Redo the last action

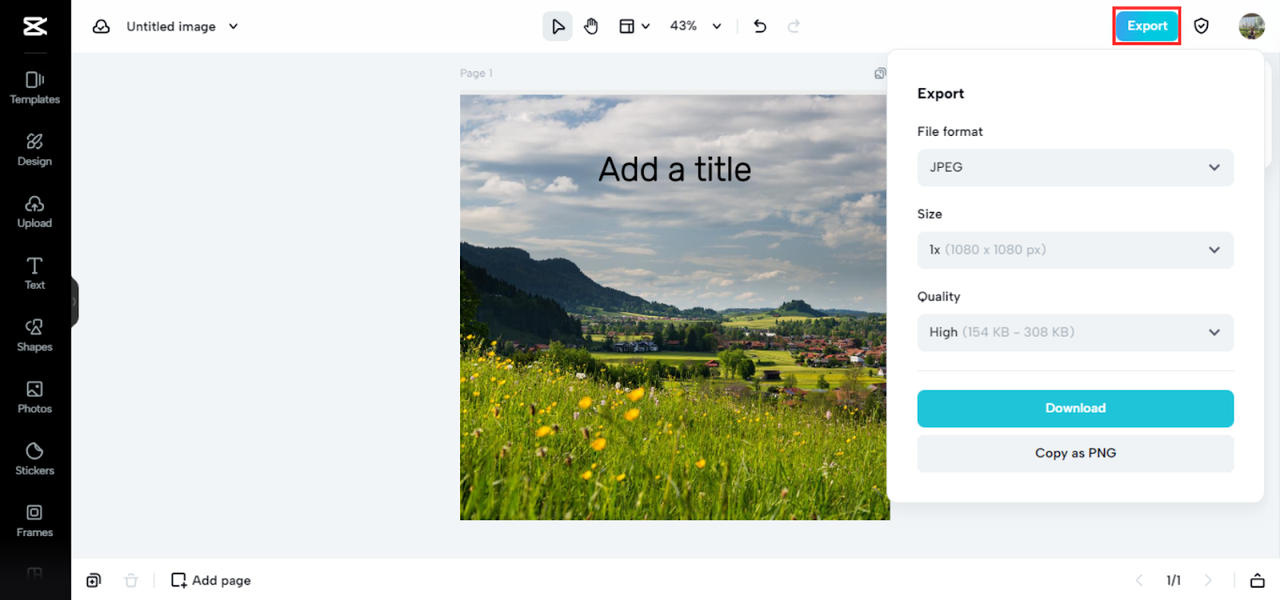point(794,26)
